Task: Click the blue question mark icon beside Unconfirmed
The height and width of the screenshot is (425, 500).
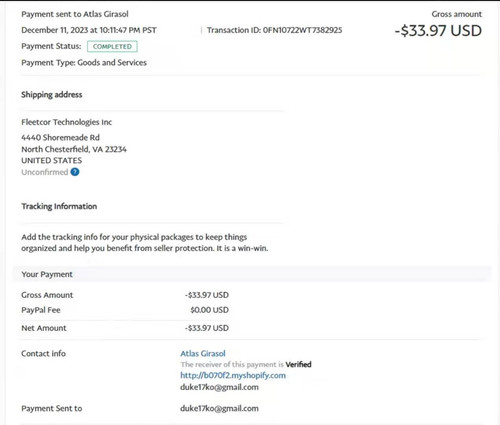Action: click(x=75, y=172)
